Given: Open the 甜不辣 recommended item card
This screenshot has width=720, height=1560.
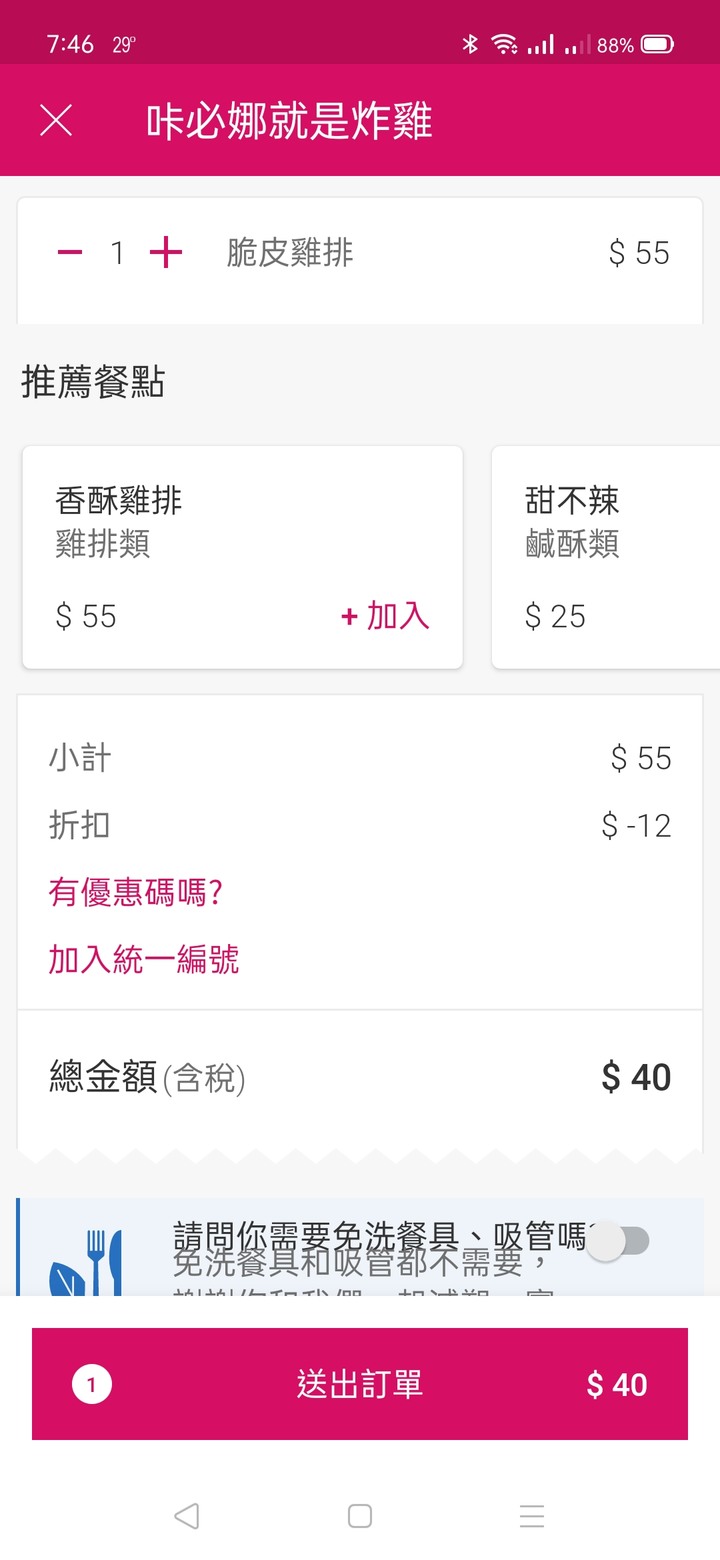Looking at the screenshot, I should click(606, 557).
